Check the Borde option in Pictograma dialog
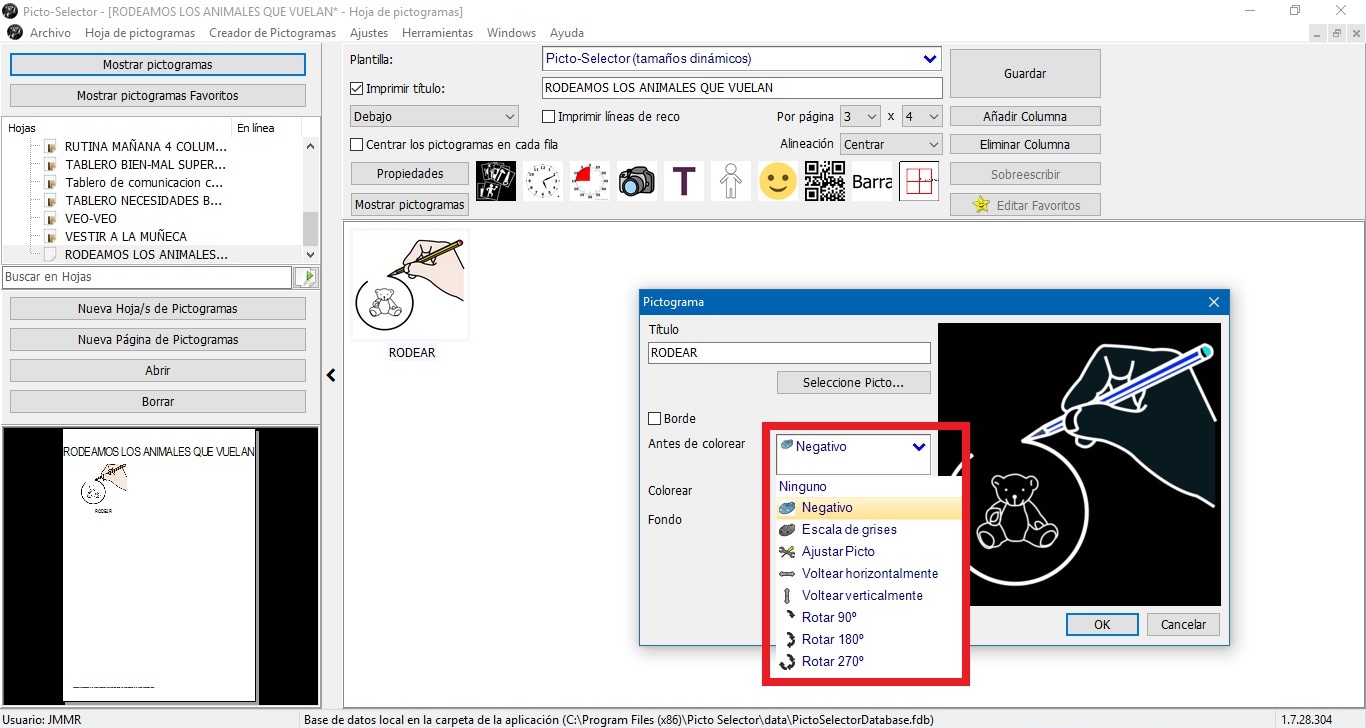This screenshot has height=728, width=1366. pos(655,418)
